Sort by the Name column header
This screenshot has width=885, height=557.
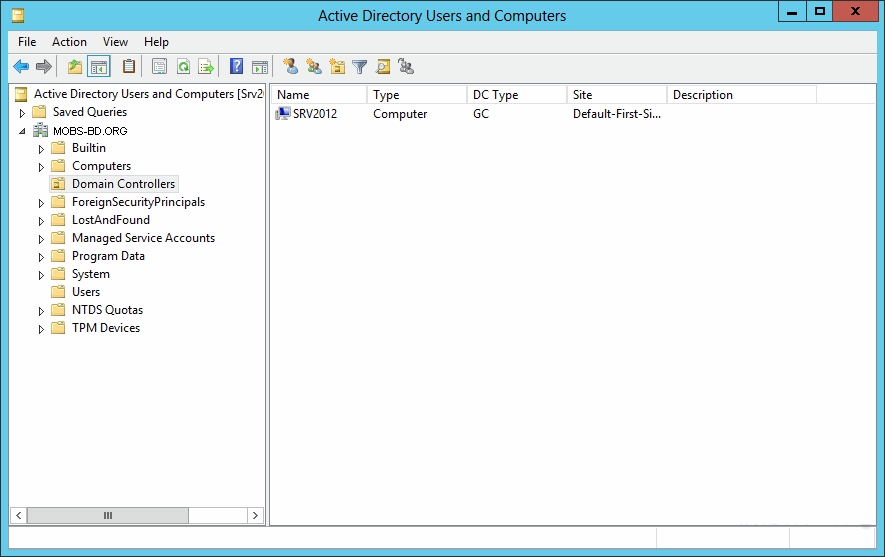319,95
